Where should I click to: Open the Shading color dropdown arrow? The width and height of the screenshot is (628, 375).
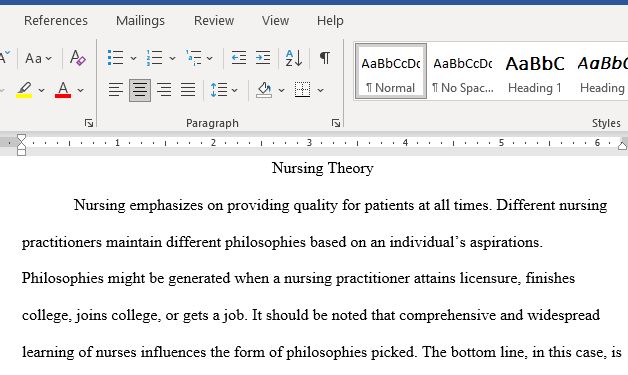click(282, 91)
